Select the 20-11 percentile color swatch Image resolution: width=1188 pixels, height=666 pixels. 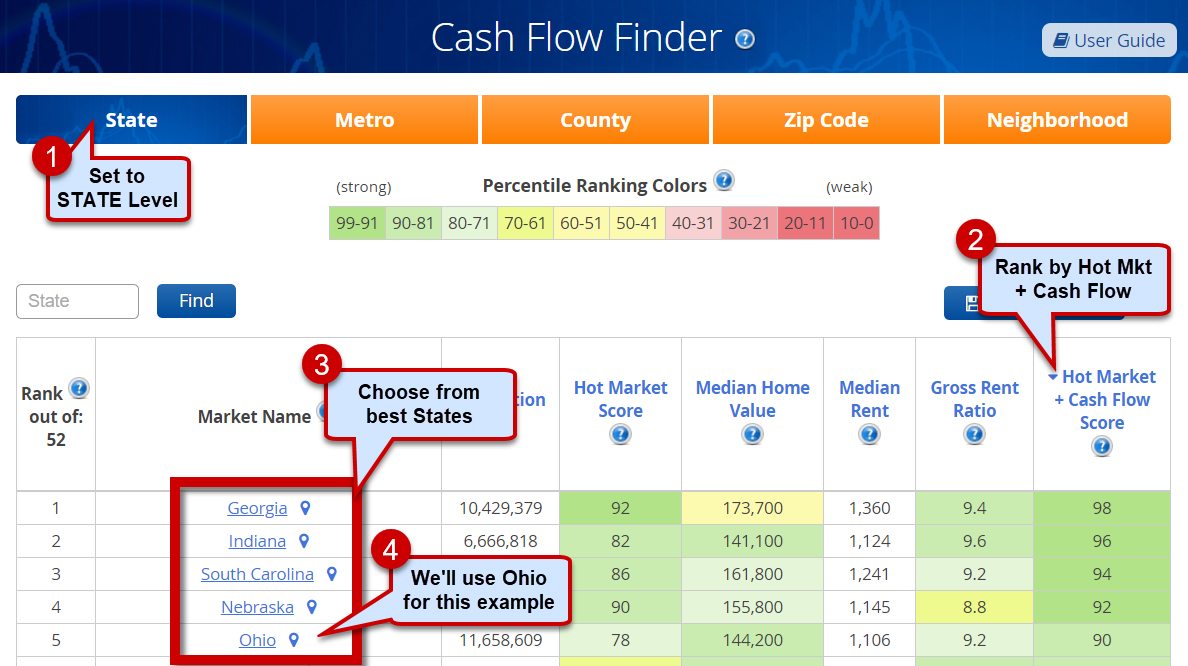click(x=805, y=223)
